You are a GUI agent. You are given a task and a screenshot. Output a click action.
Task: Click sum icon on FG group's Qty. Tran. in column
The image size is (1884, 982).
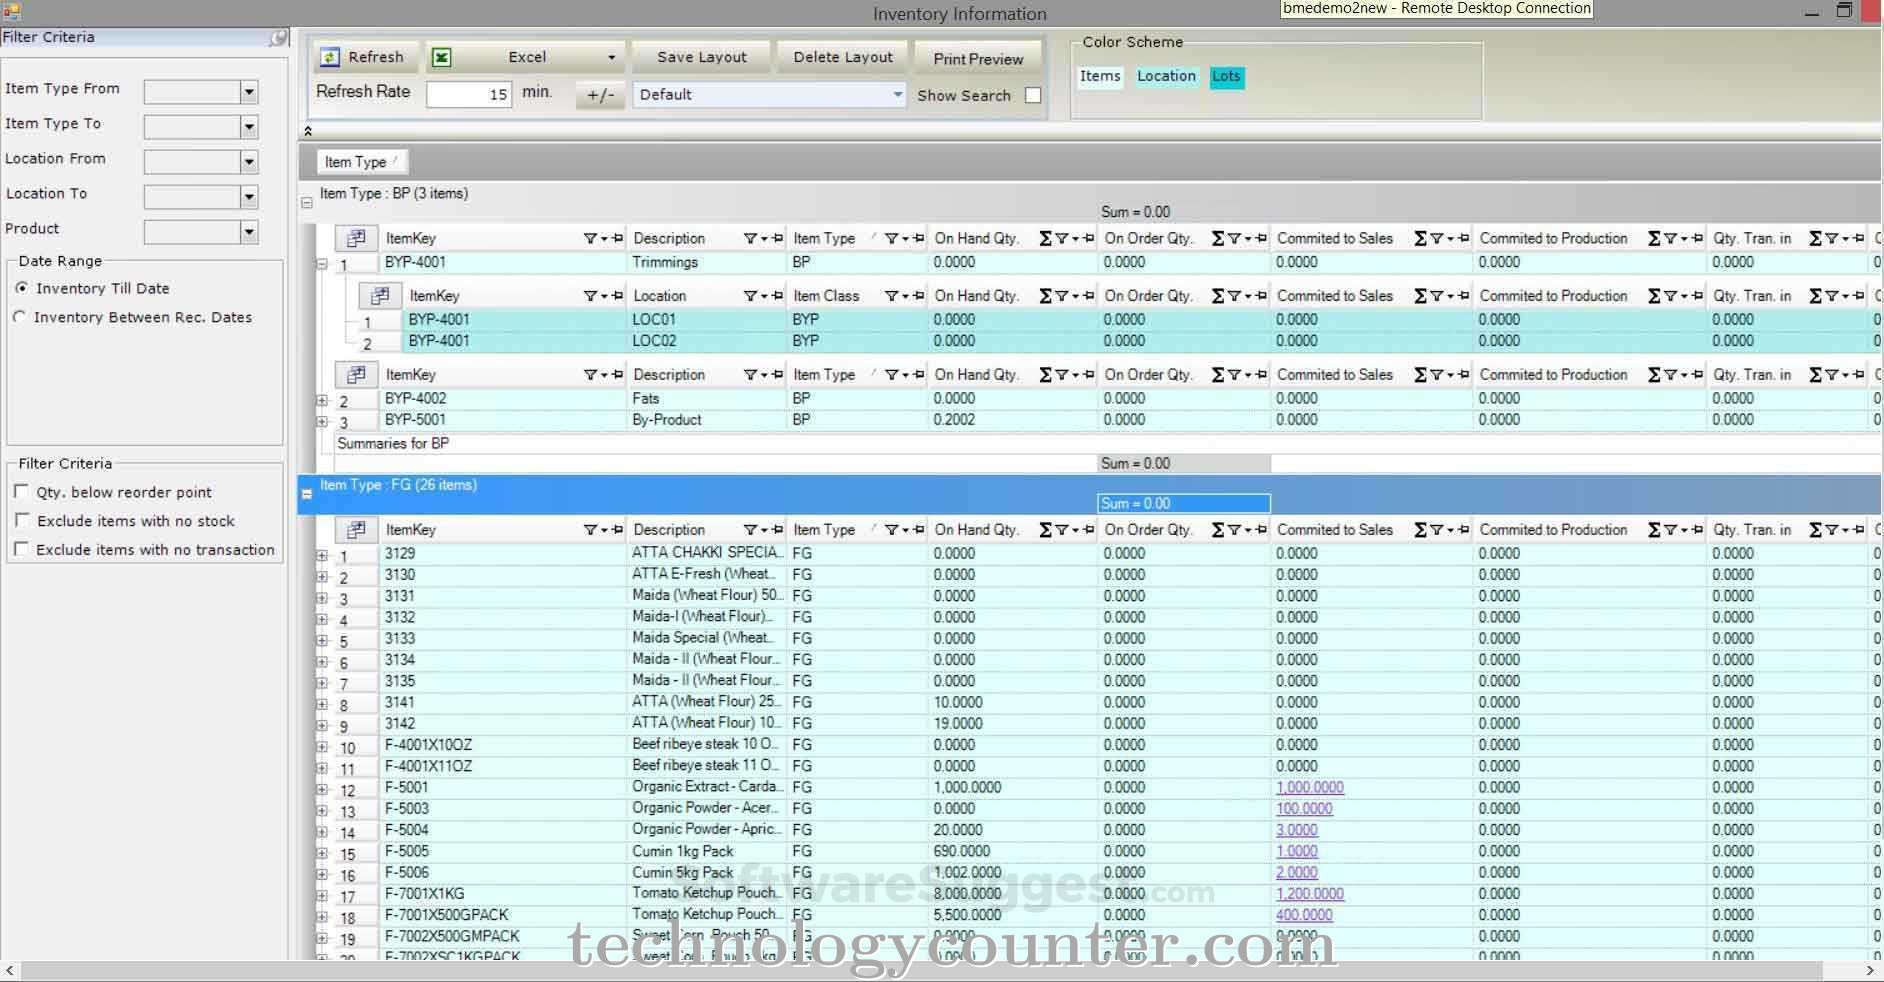click(x=1816, y=530)
